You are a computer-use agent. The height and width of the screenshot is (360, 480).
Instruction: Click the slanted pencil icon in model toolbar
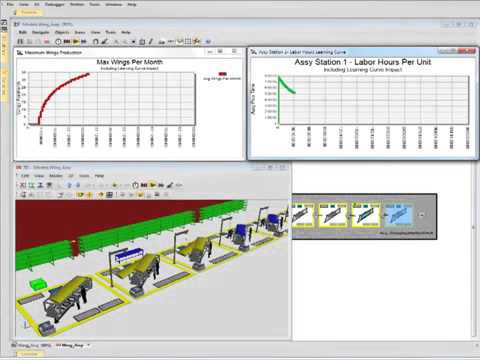[151, 41]
